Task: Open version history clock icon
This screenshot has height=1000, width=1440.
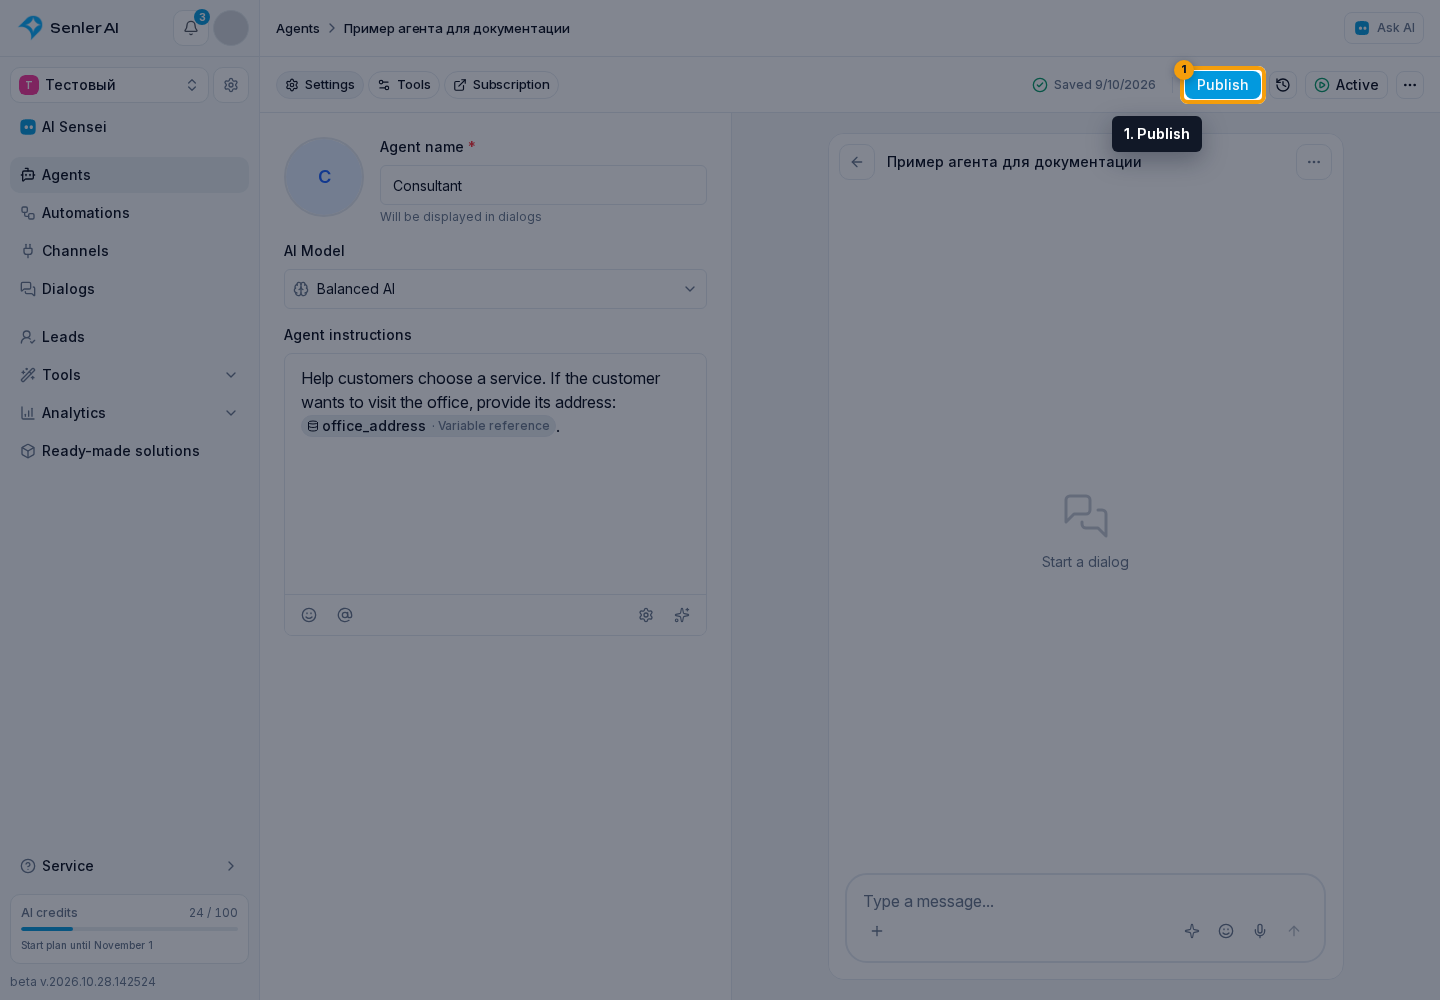Action: pos(1283,85)
